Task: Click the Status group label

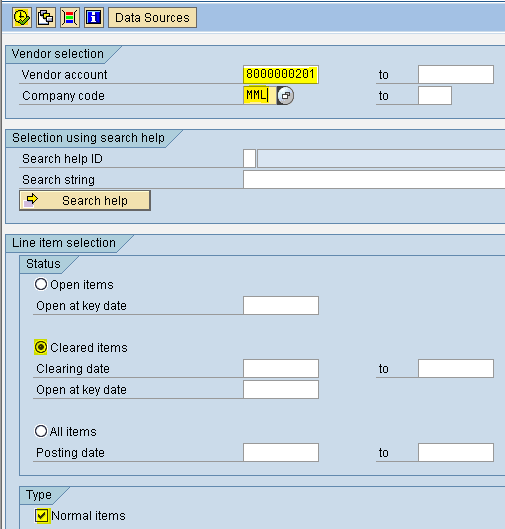Action: coord(43,264)
